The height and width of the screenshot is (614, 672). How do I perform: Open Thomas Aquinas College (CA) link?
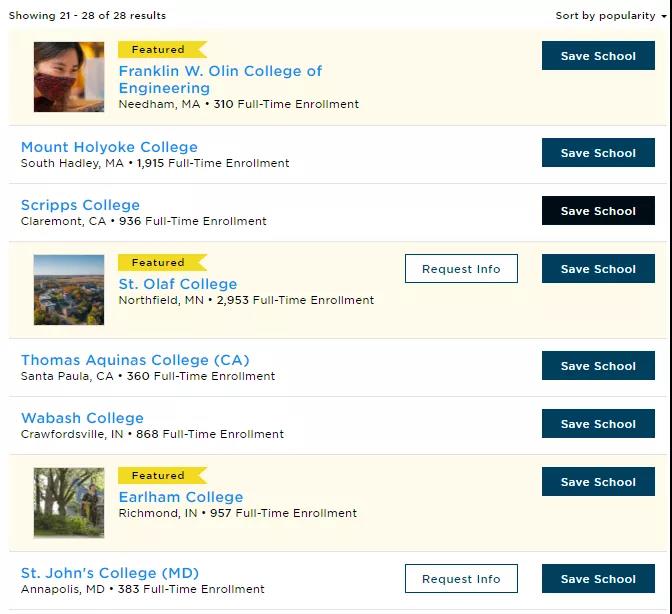[135, 360]
